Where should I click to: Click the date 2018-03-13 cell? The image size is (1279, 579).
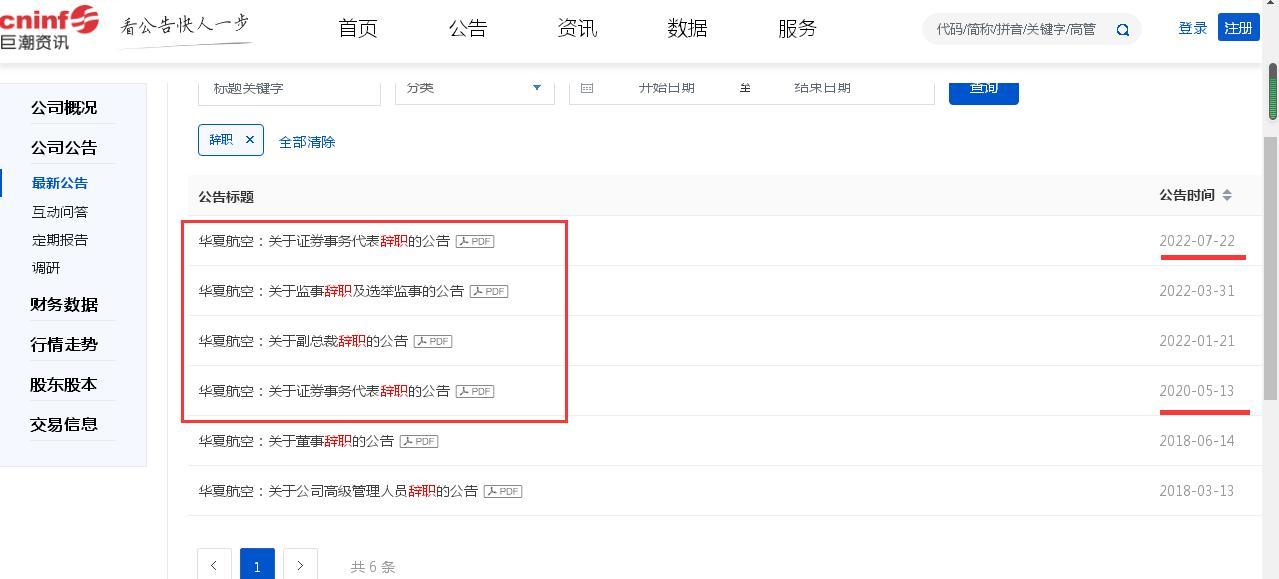(x=1196, y=491)
